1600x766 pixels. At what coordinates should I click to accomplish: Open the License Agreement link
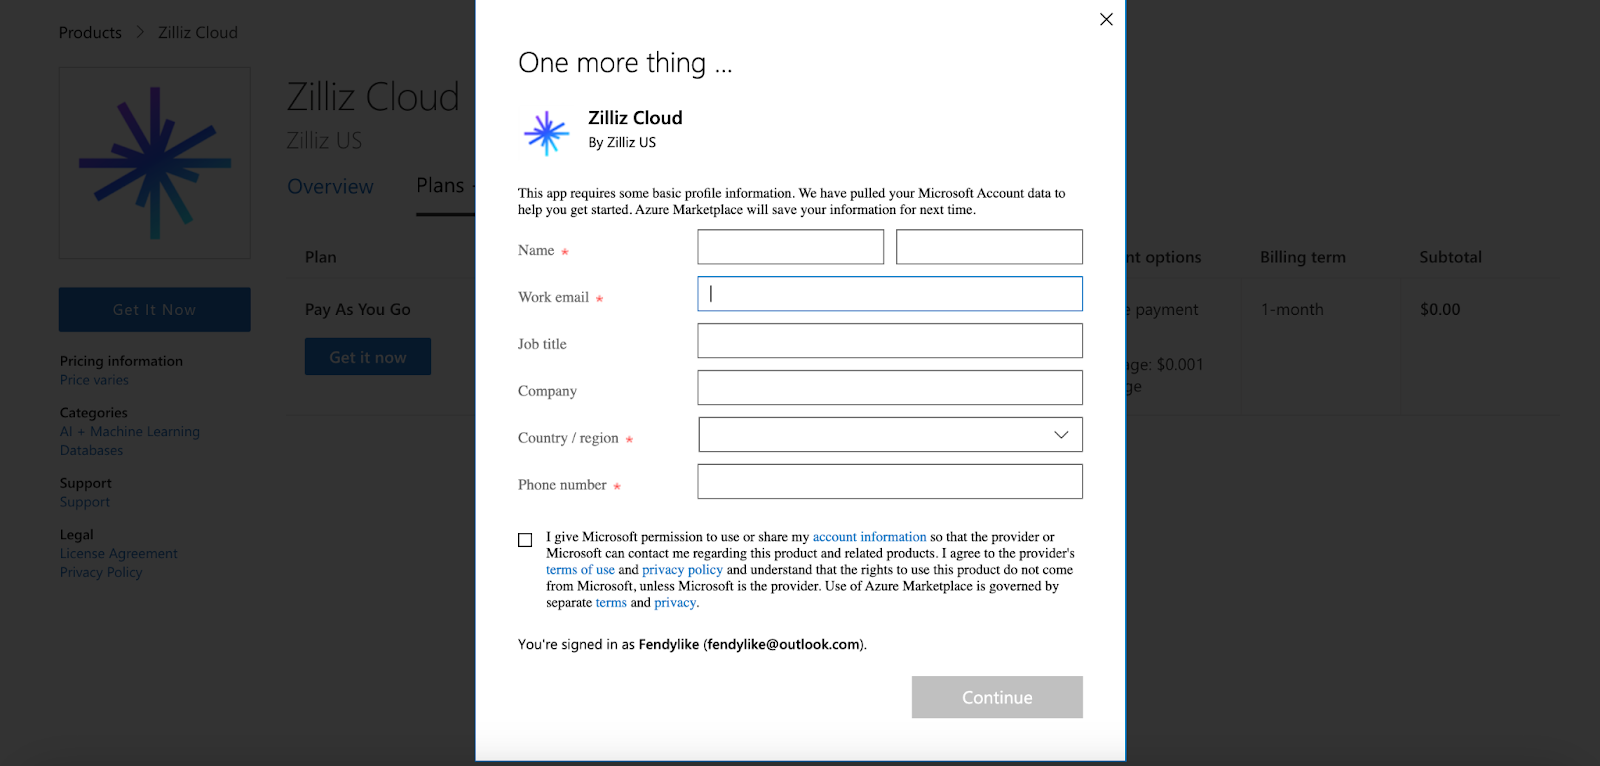[x=118, y=554]
